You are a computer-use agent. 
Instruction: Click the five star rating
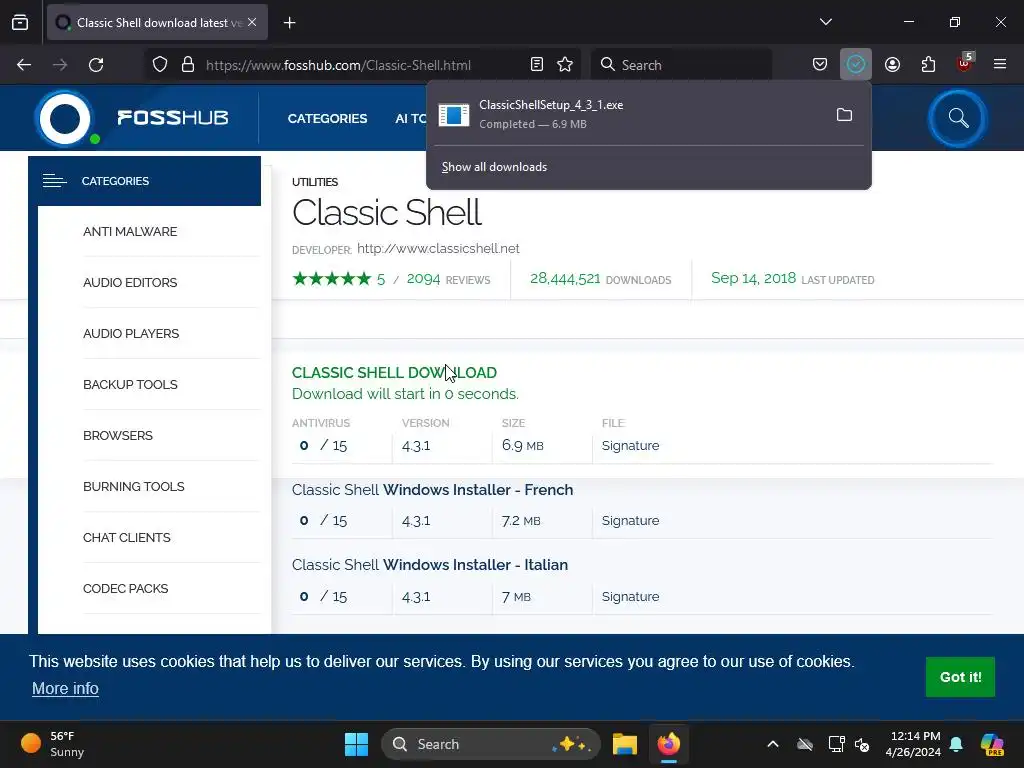click(332, 280)
